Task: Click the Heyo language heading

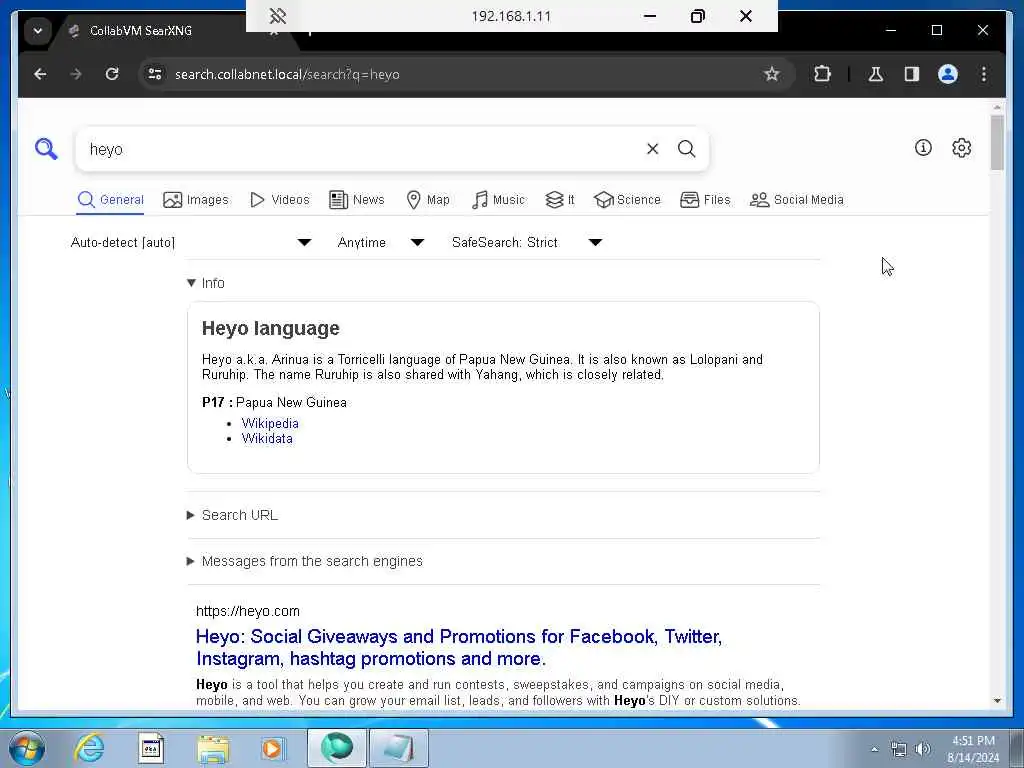Action: pyautogui.click(x=270, y=328)
